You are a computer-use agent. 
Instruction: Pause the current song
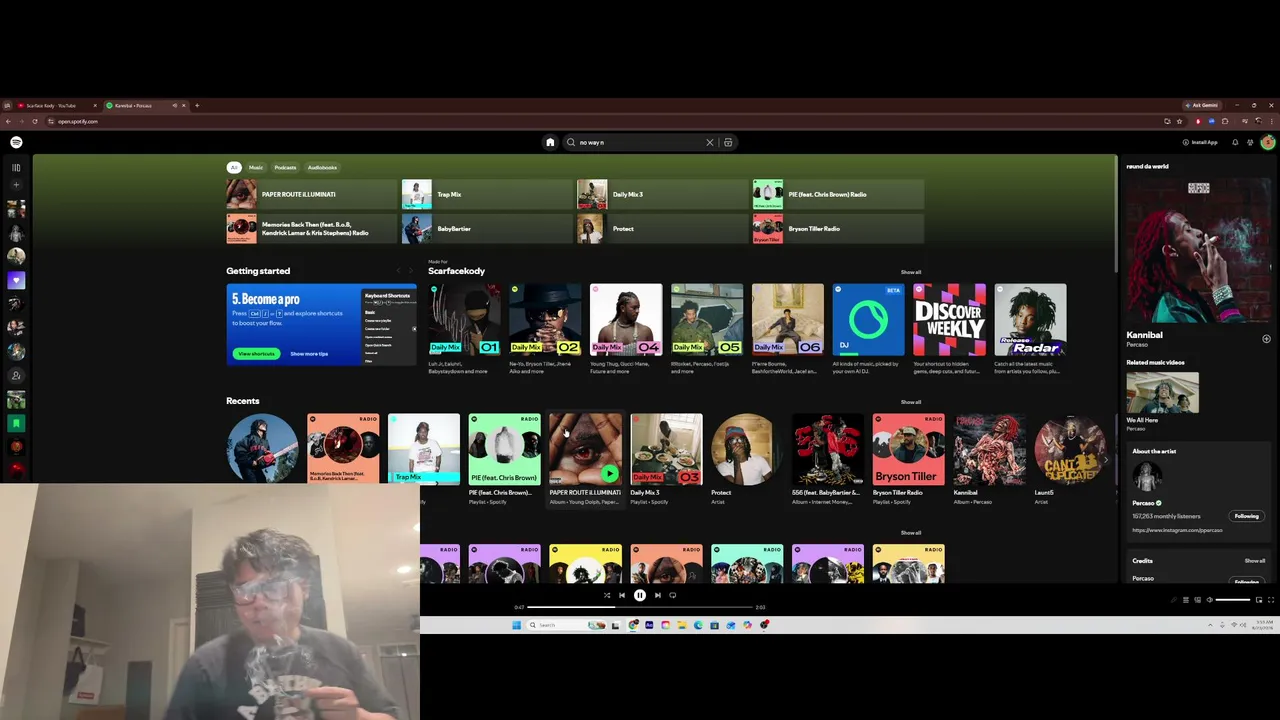click(x=640, y=595)
